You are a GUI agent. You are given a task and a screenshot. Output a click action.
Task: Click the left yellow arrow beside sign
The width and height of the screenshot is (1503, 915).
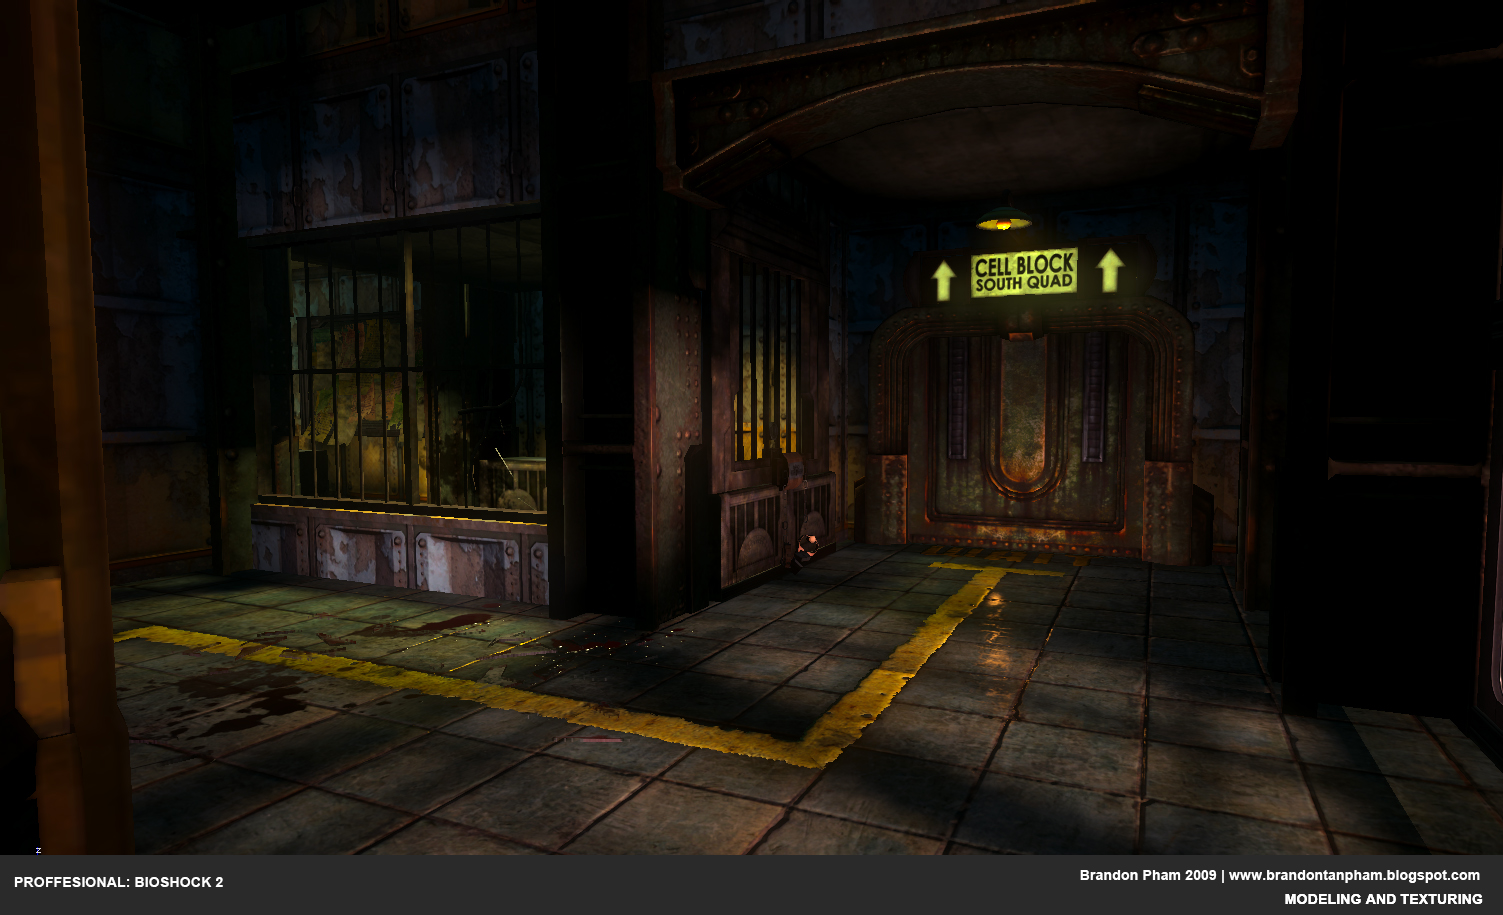[943, 280]
